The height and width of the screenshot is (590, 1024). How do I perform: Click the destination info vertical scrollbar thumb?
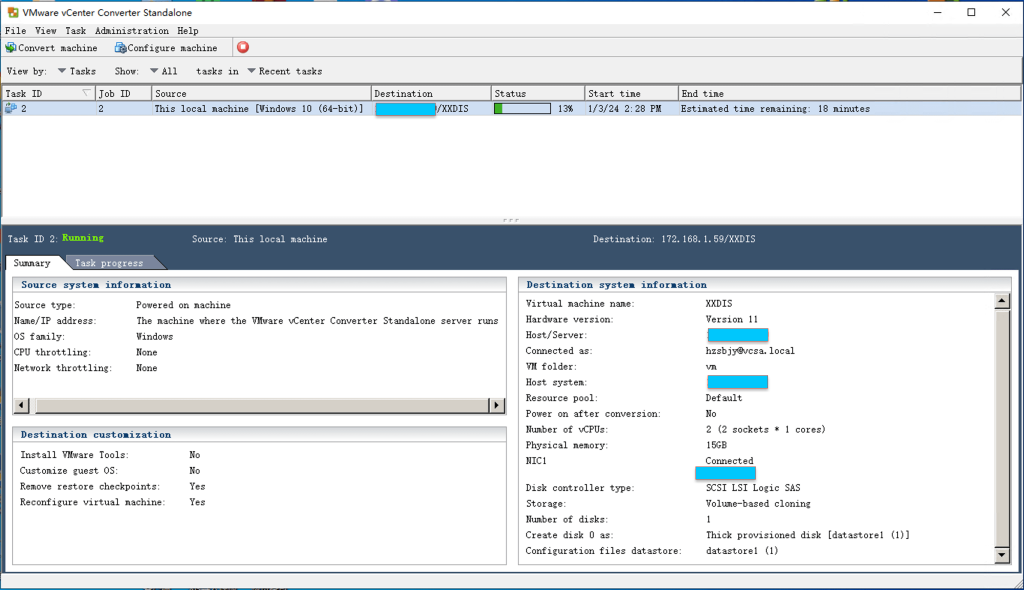(1002, 428)
